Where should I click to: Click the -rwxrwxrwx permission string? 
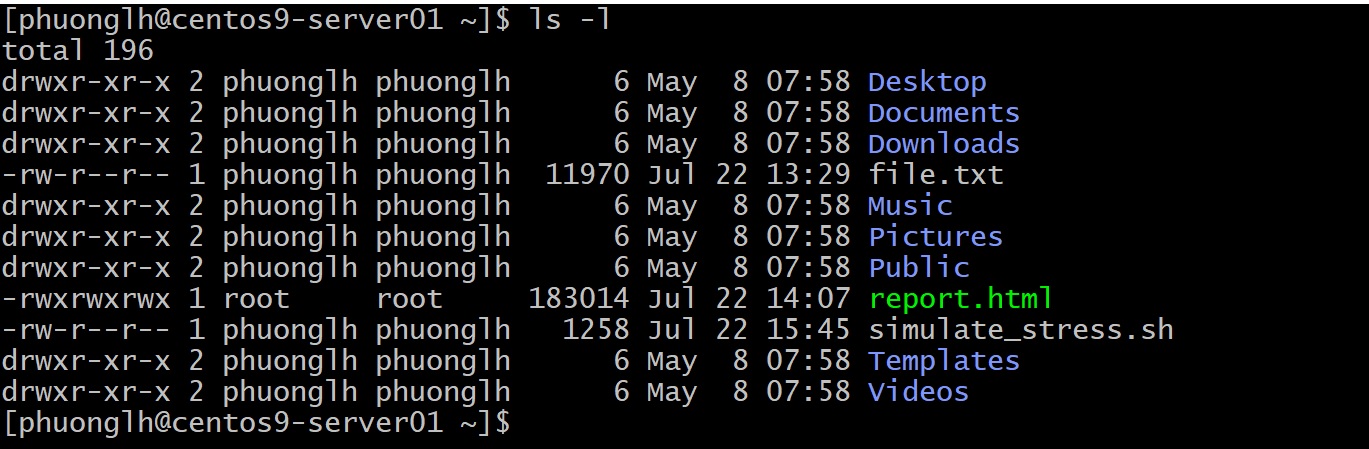(86, 299)
